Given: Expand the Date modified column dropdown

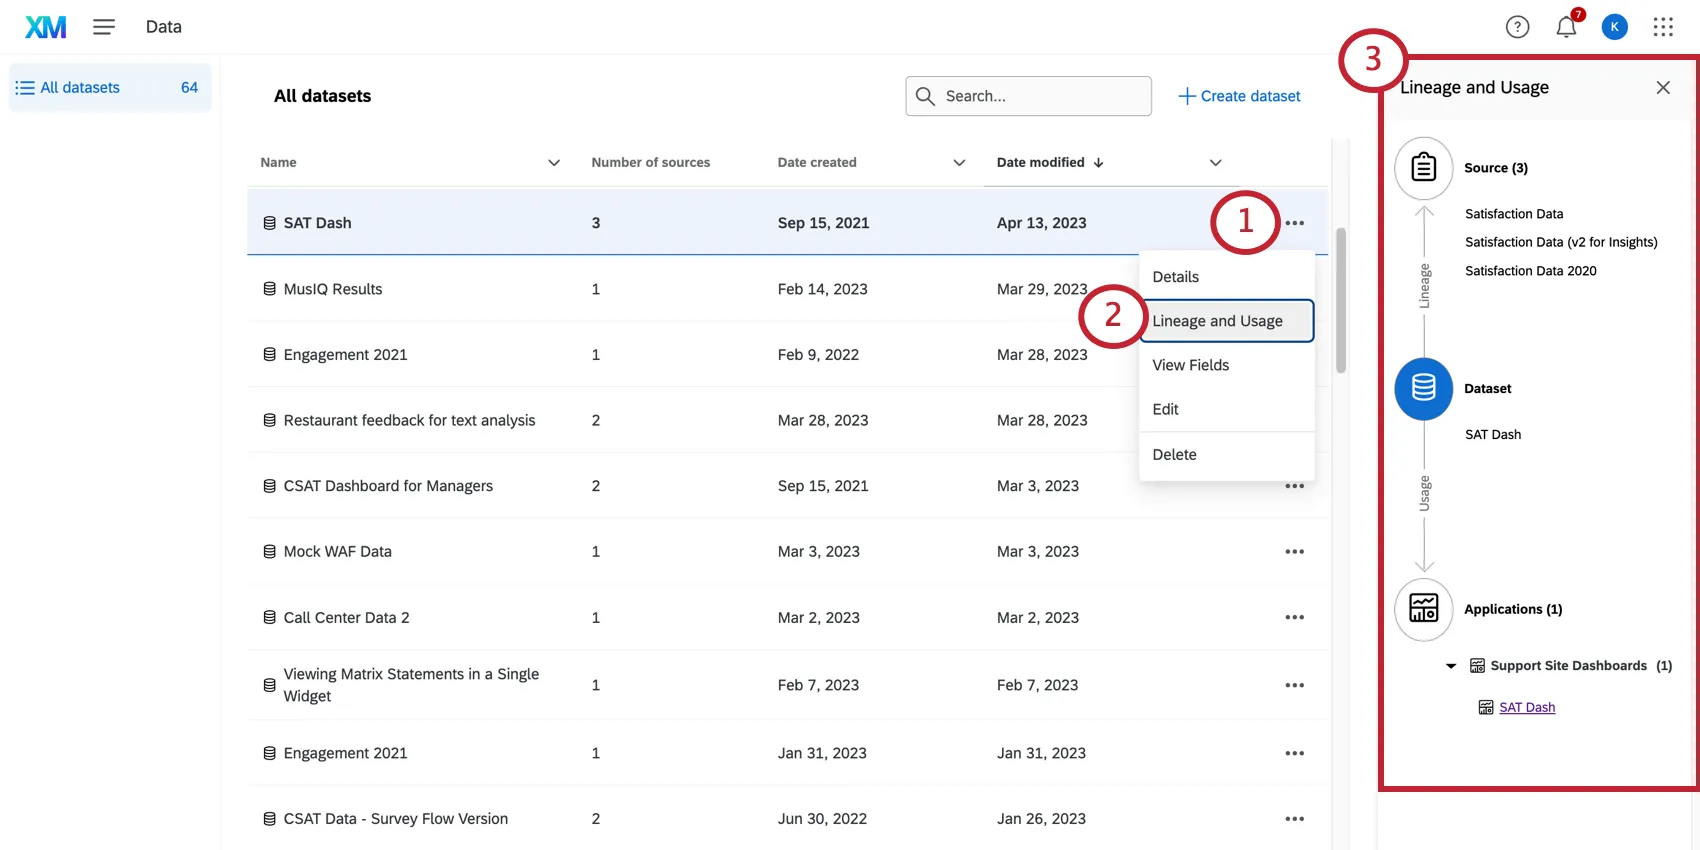Looking at the screenshot, I should (x=1215, y=163).
